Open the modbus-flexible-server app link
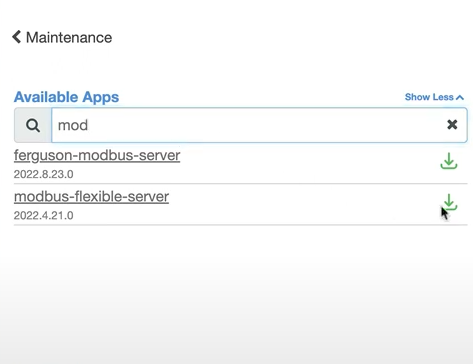Viewport: 473px width, 364px height. pyautogui.click(x=91, y=197)
